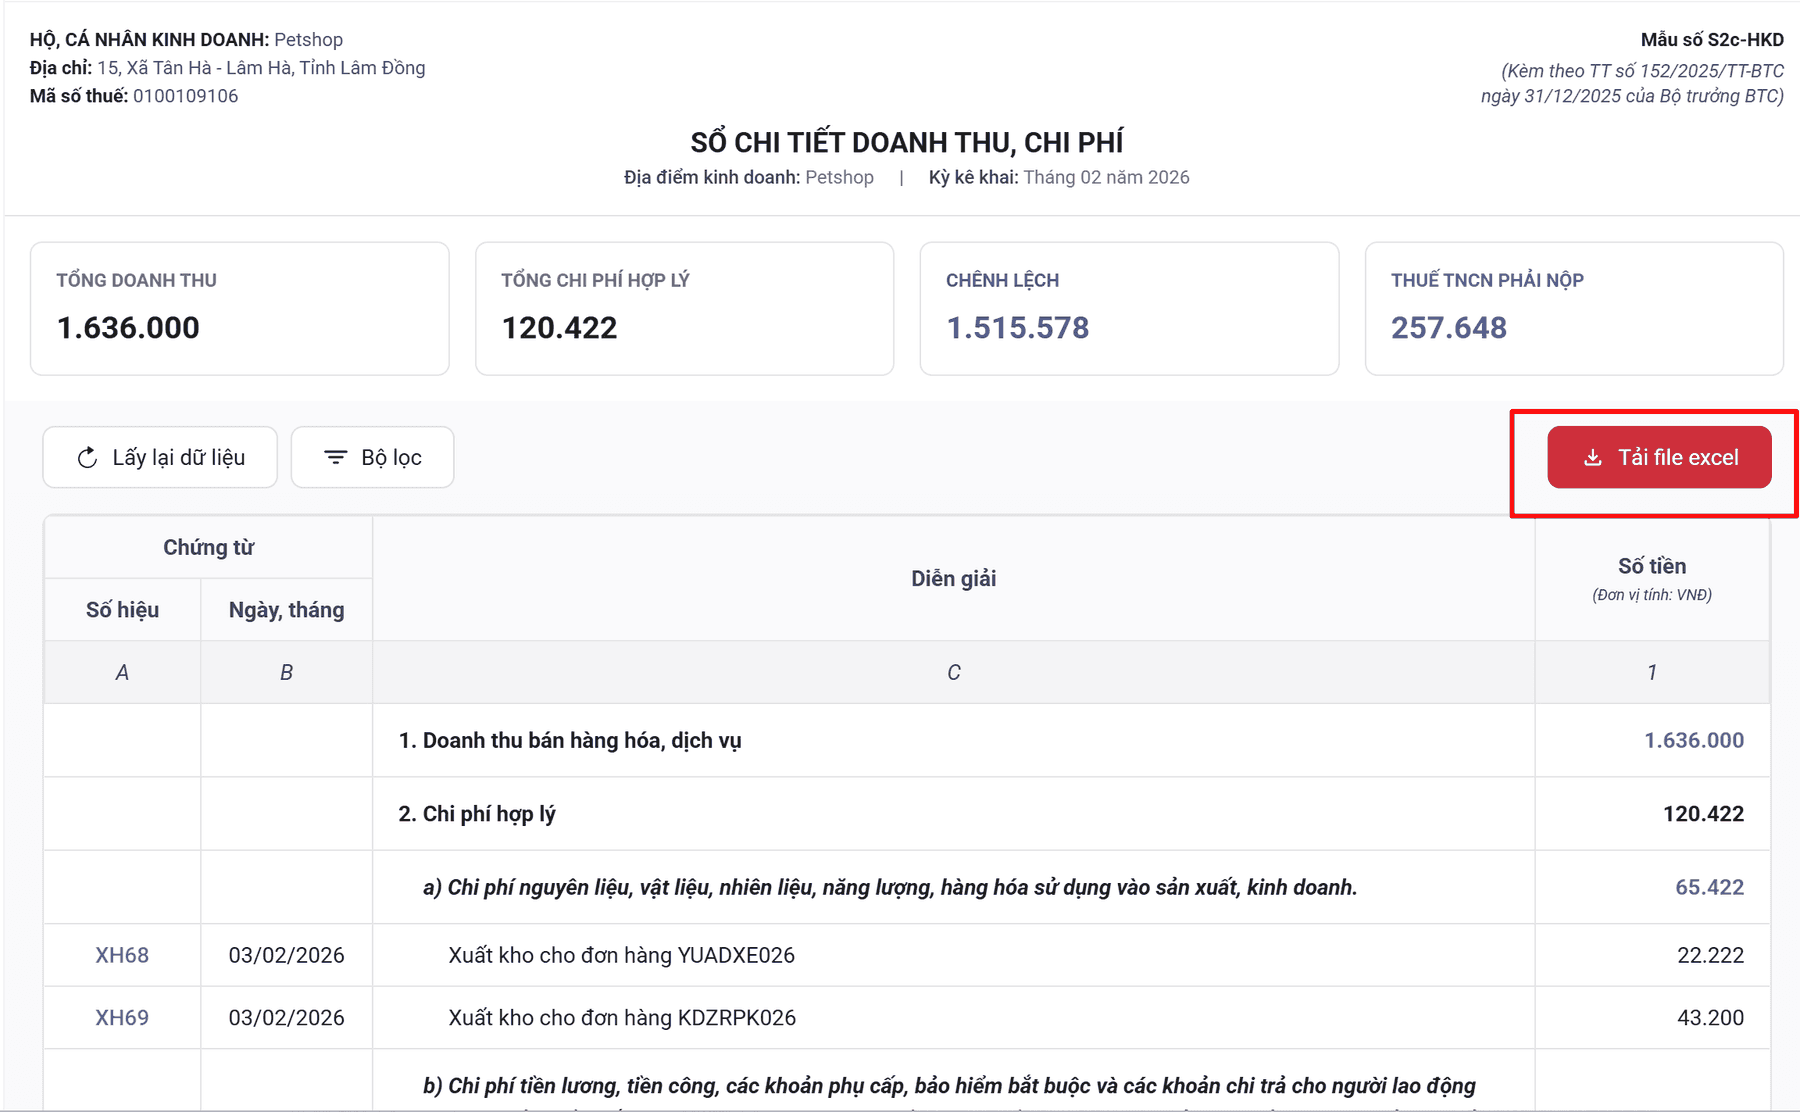The image size is (1800, 1112).
Task: Click column letter "A" cell
Action: pyautogui.click(x=122, y=672)
